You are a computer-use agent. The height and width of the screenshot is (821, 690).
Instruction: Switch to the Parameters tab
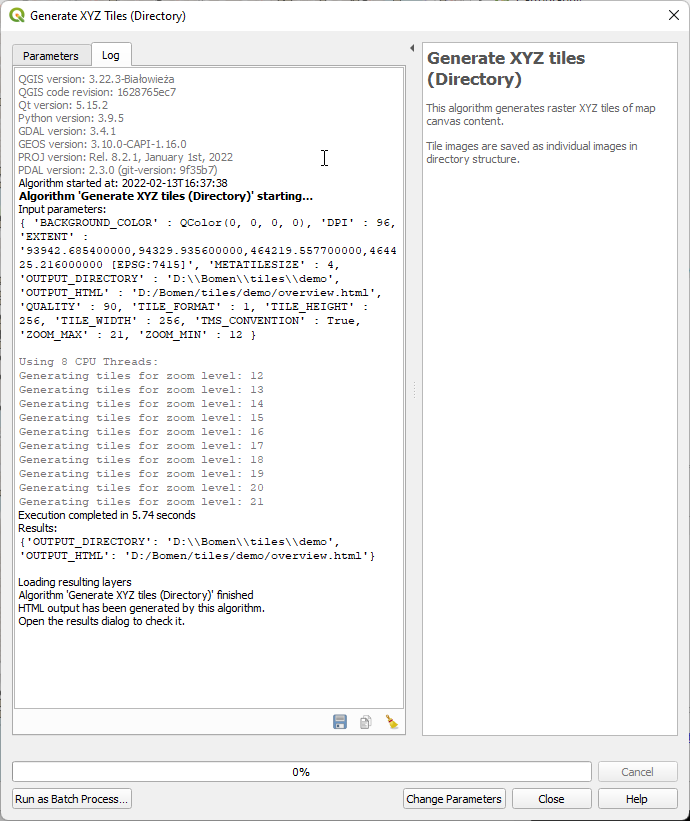click(x=51, y=56)
